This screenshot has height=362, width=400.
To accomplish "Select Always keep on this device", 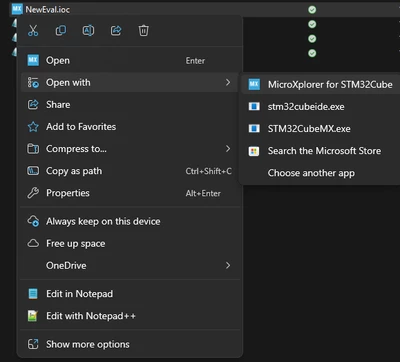I will pos(129,221).
